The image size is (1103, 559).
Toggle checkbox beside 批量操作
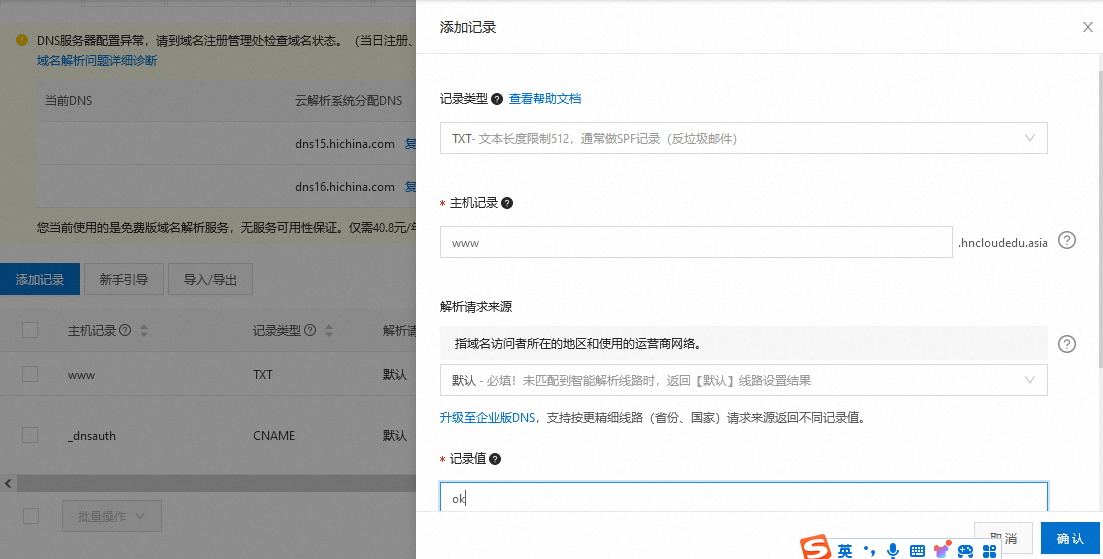[x=30, y=516]
